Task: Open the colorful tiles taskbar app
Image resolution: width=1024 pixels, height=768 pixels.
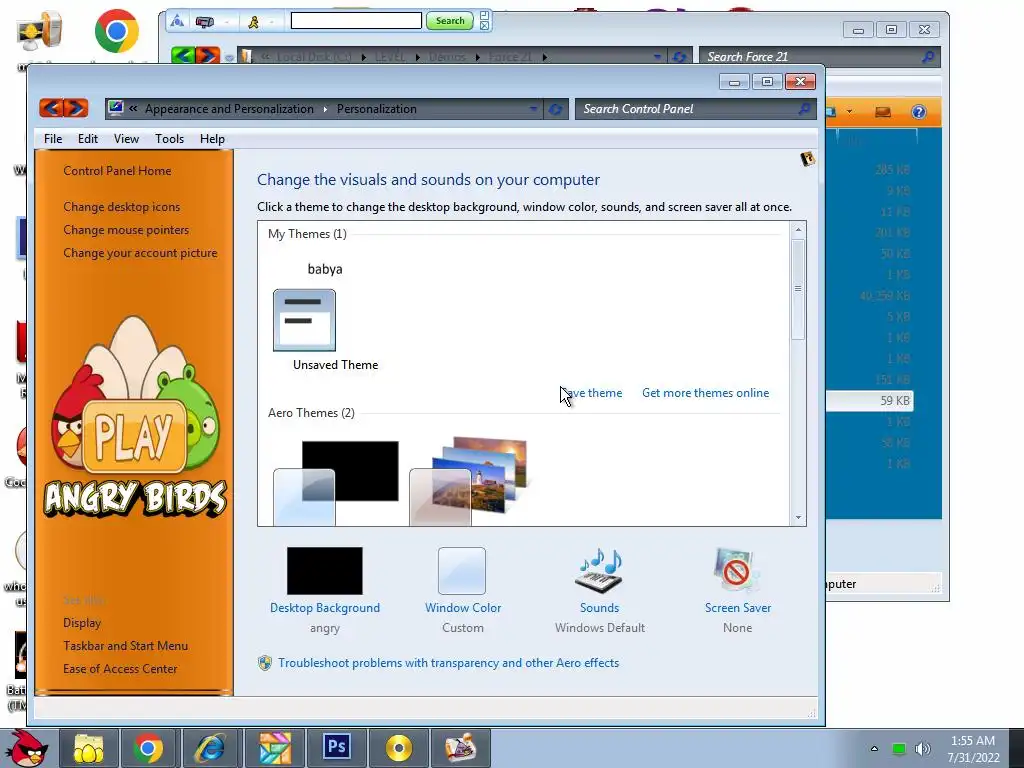Action: pyautogui.click(x=275, y=748)
